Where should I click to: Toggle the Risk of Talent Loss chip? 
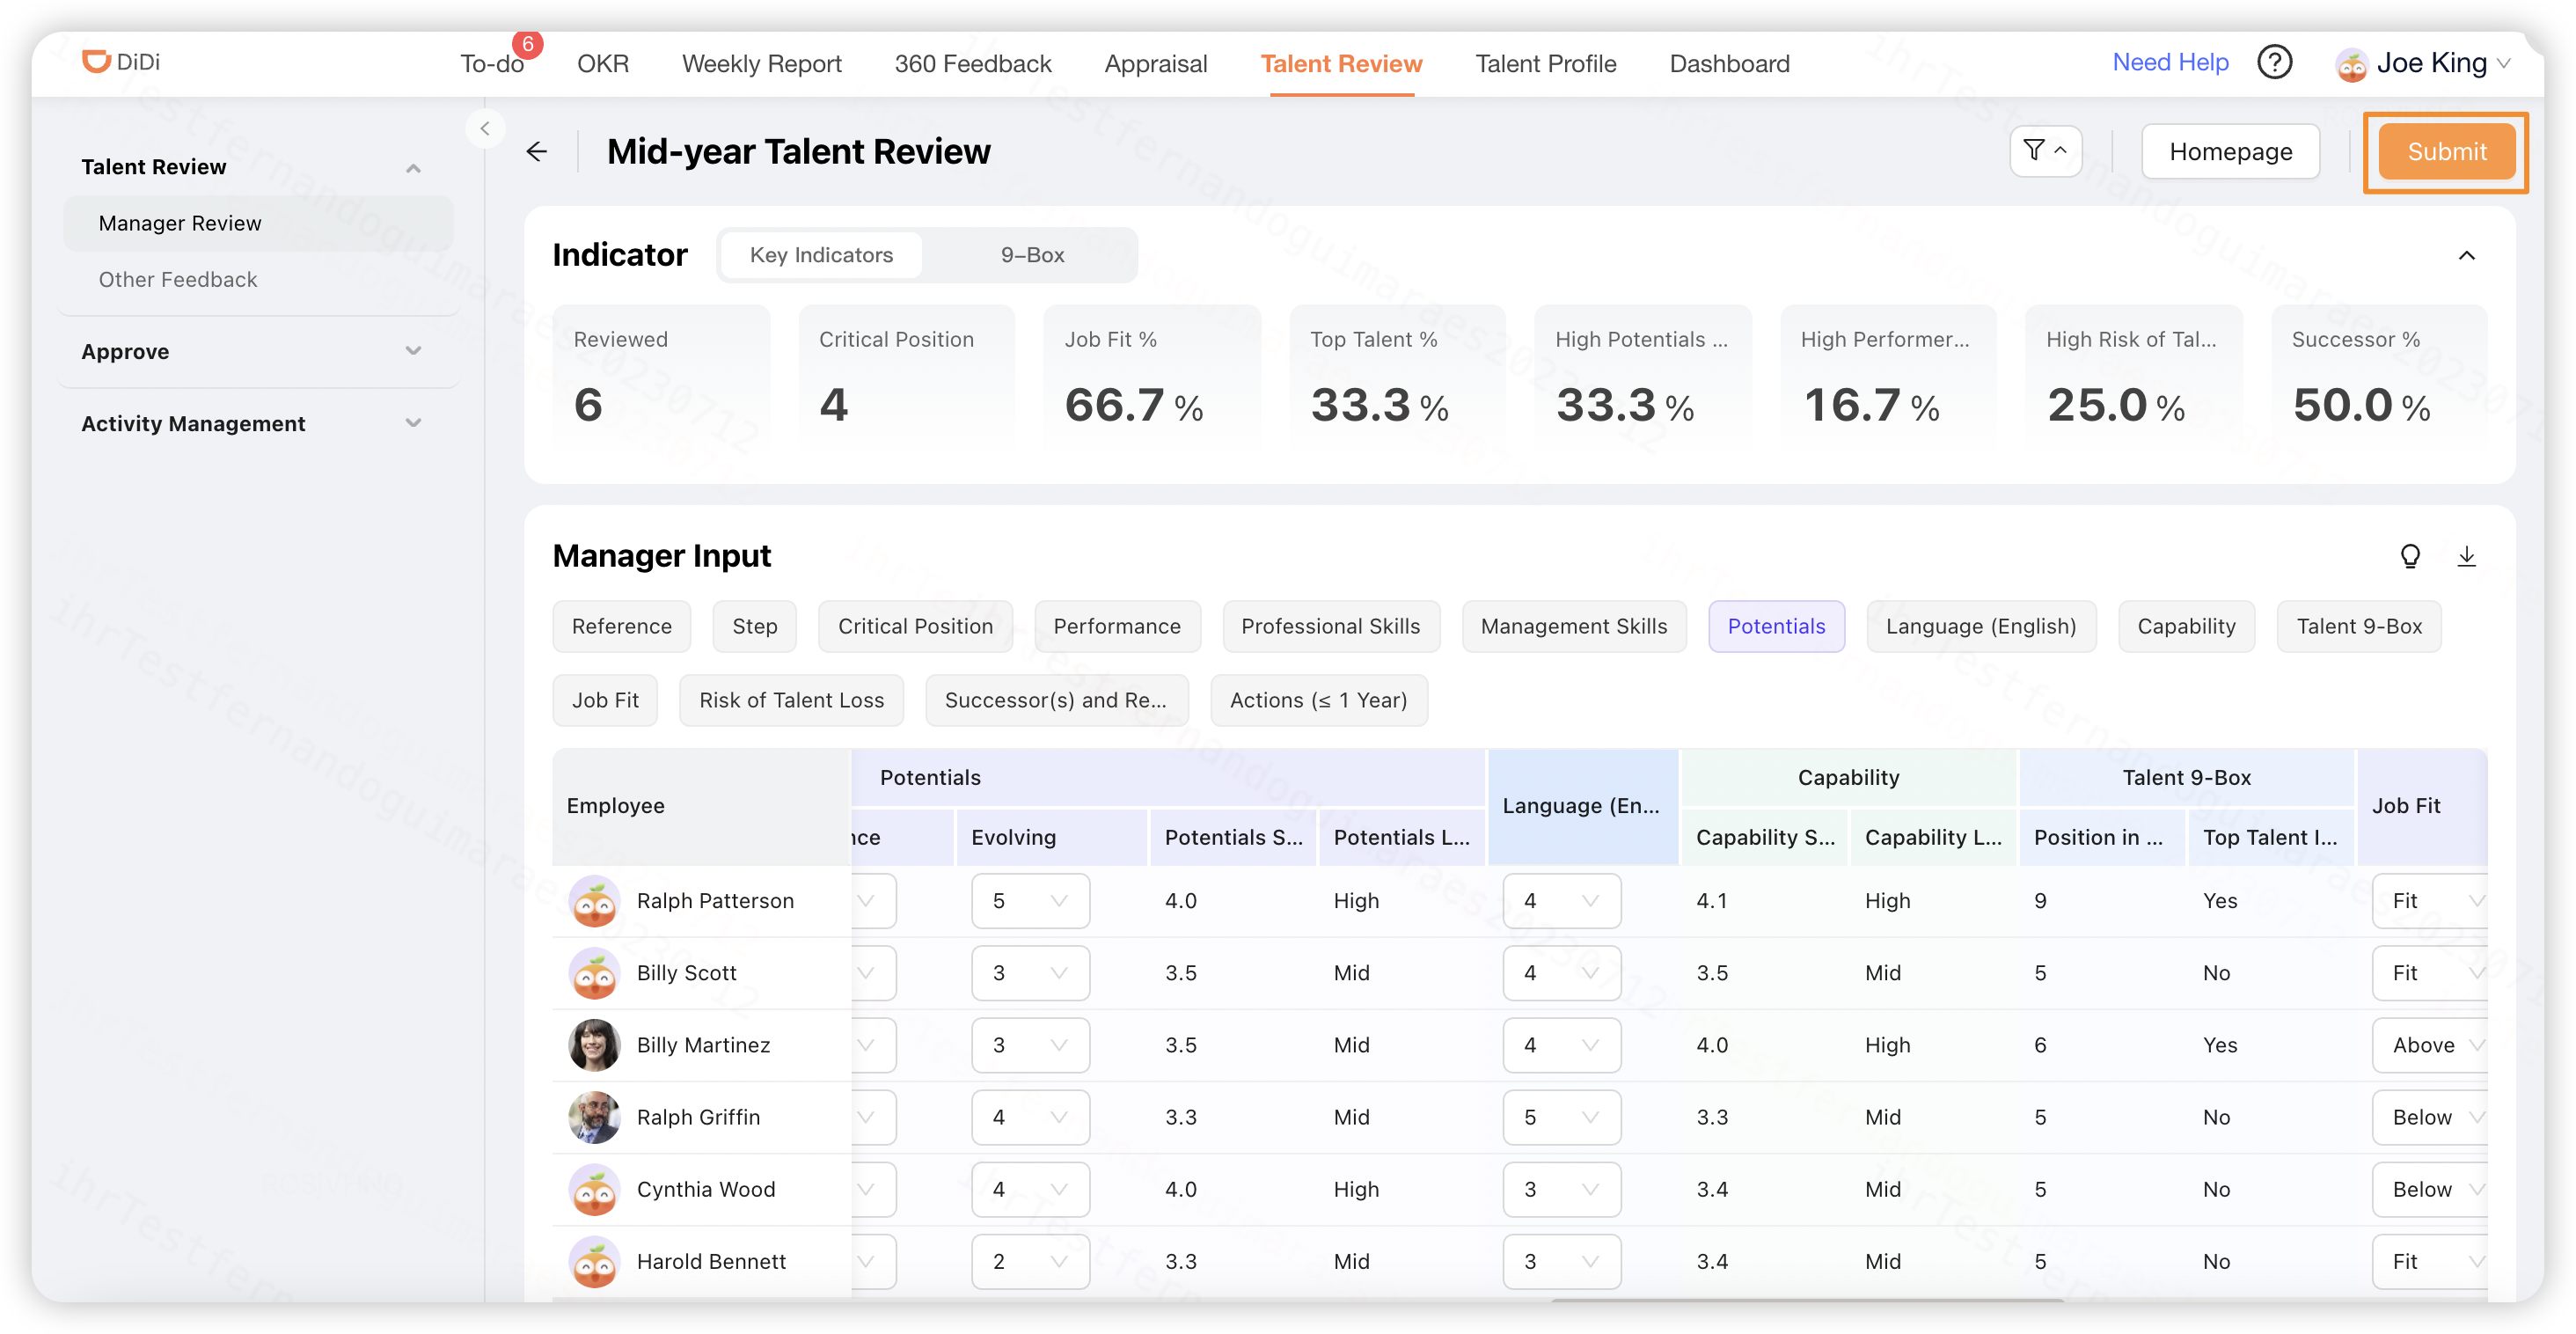tap(791, 700)
